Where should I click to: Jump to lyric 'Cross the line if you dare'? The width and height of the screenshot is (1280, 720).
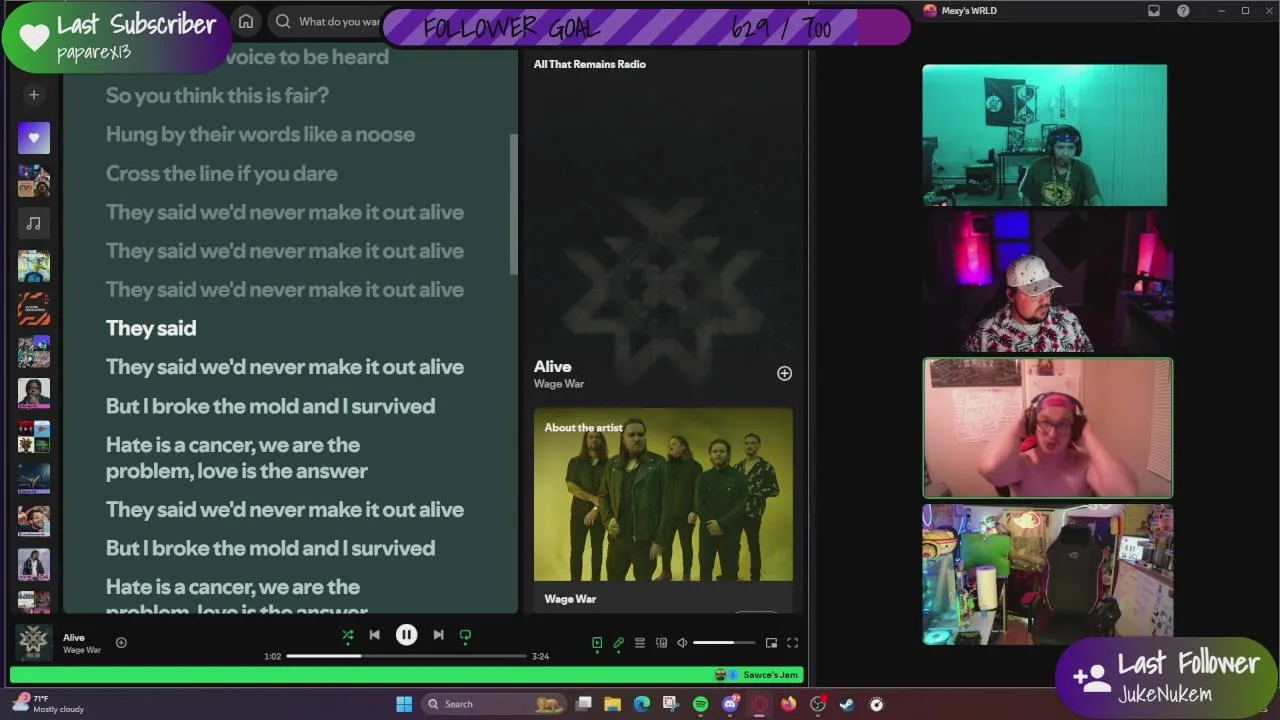221,173
